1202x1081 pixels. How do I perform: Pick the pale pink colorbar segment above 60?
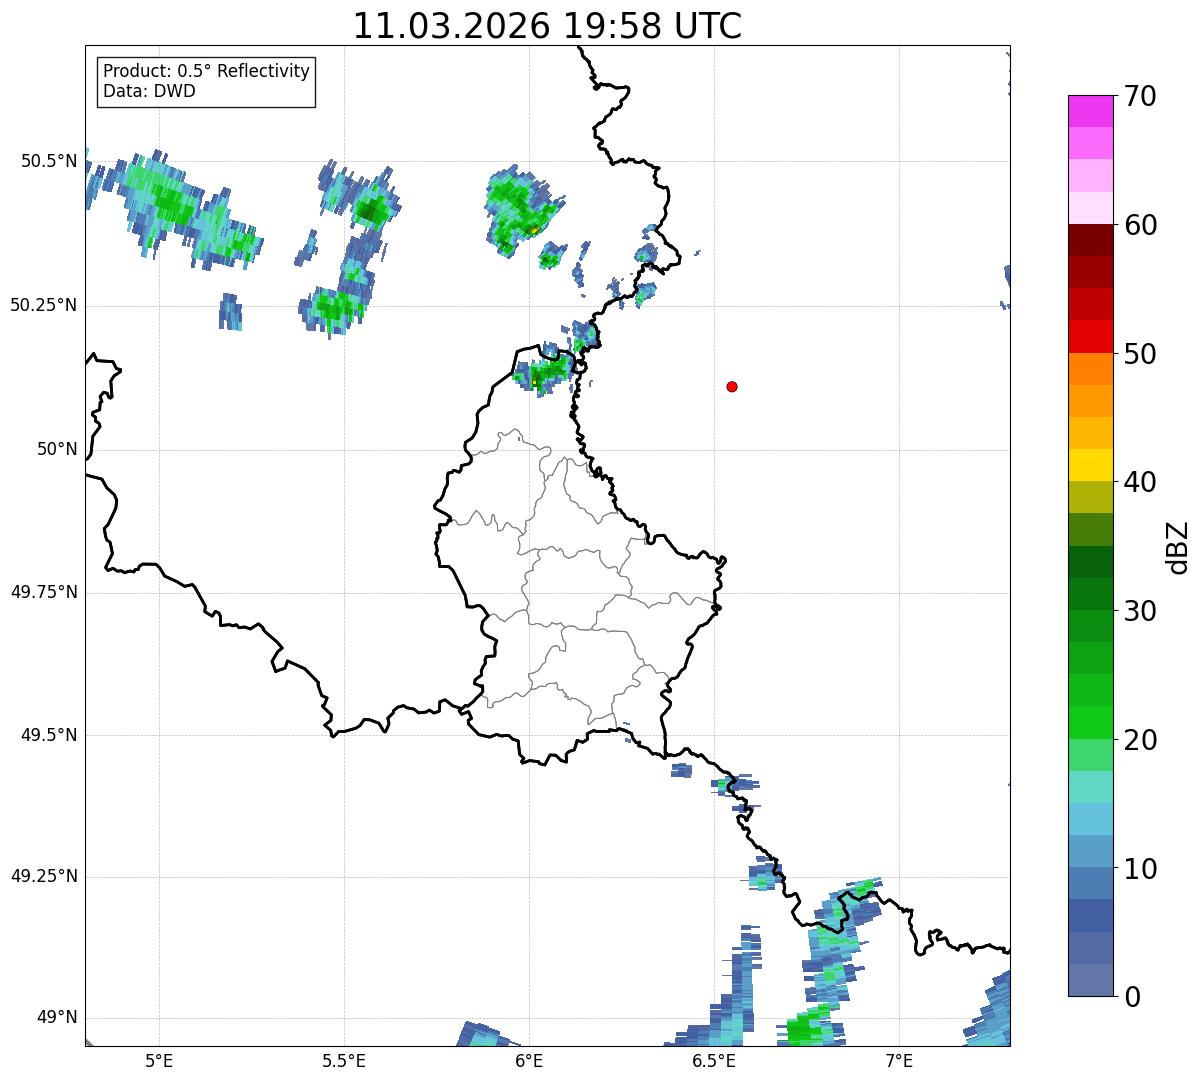(x=1090, y=208)
